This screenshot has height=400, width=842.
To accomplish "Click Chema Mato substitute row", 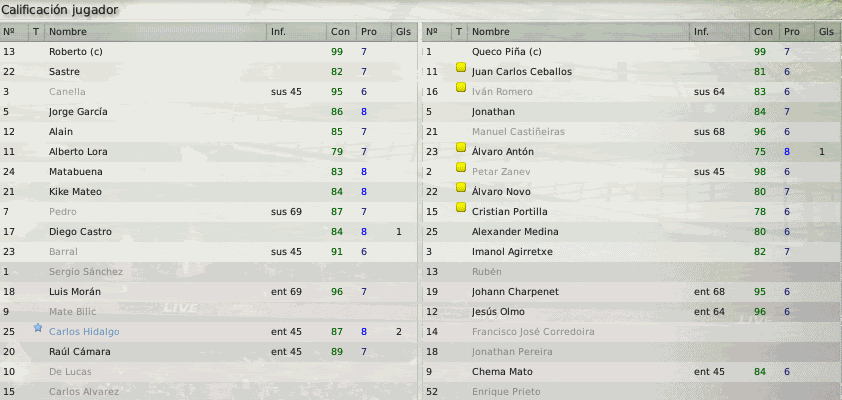I will tap(632, 372).
